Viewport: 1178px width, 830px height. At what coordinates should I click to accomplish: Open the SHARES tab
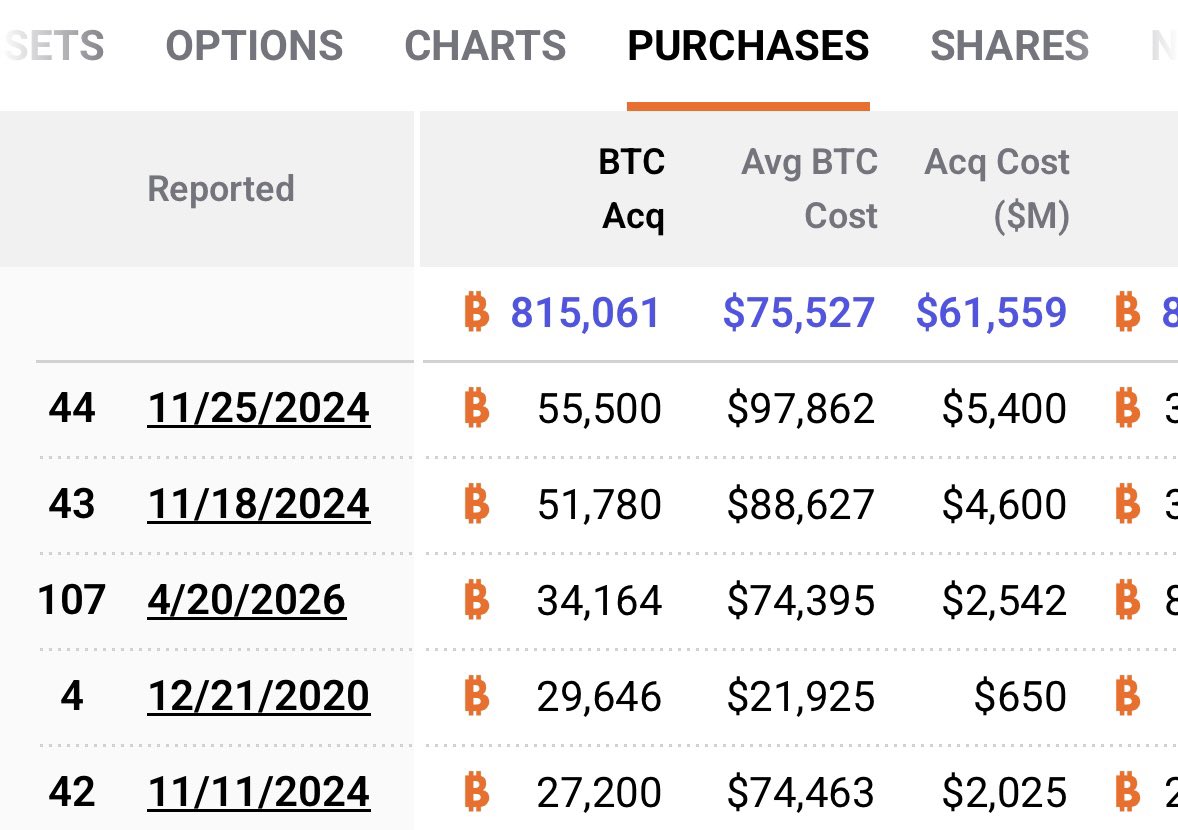pyautogui.click(x=1009, y=46)
